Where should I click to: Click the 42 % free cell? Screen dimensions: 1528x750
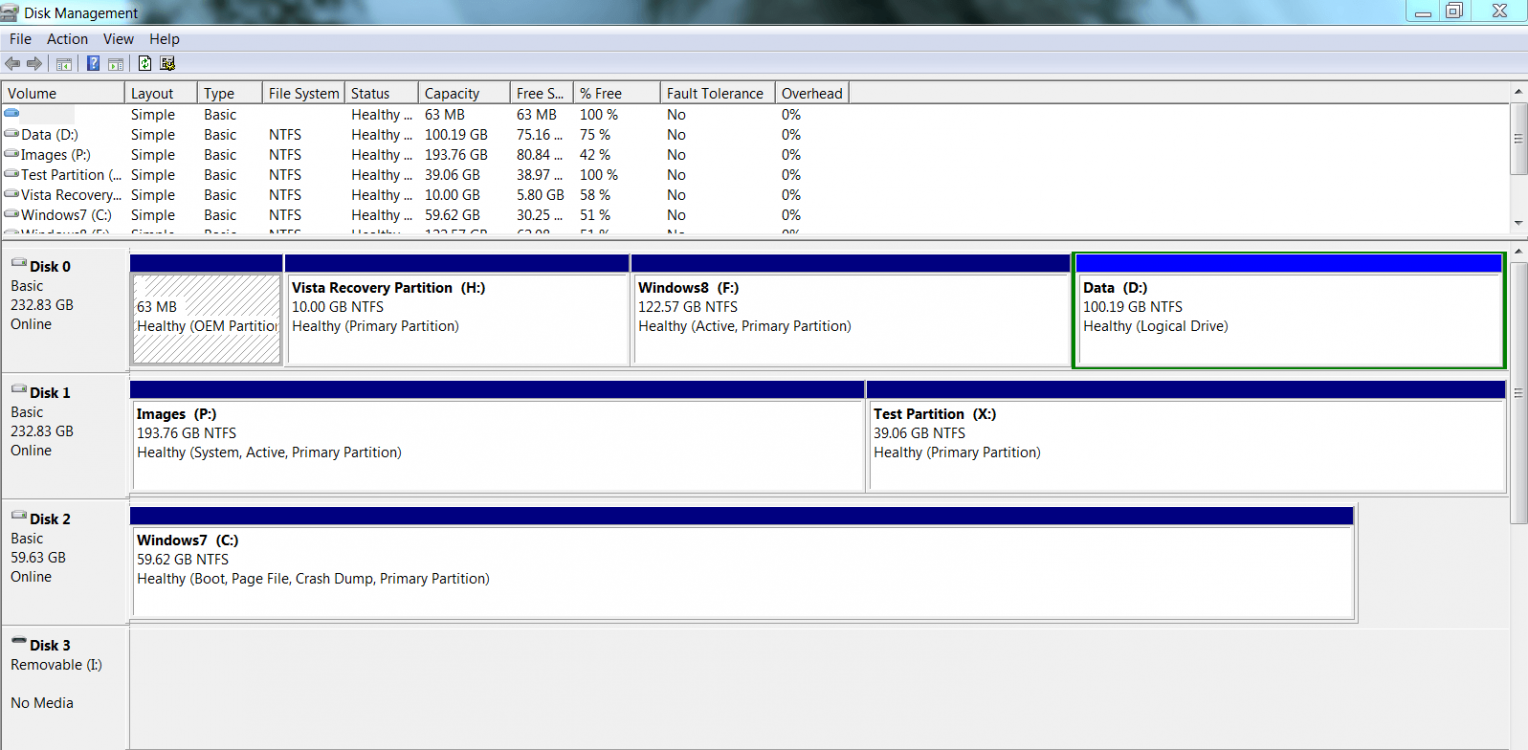[x=595, y=154]
